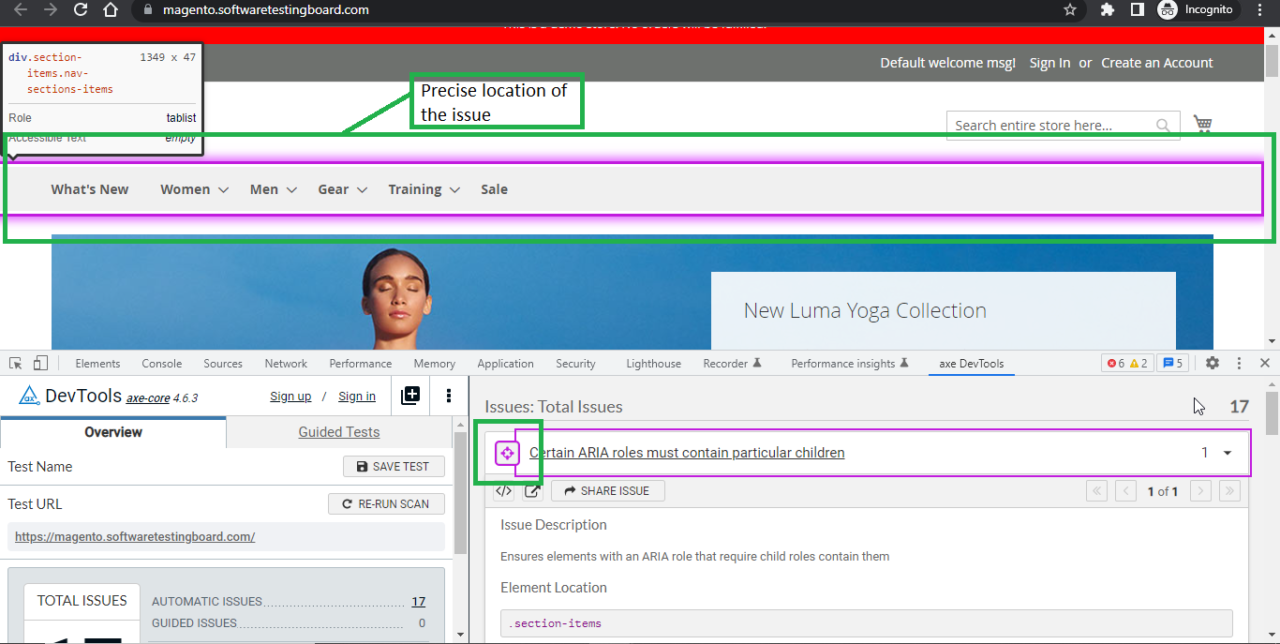Click the Create an Account link
This screenshot has width=1280, height=644.
[1156, 63]
